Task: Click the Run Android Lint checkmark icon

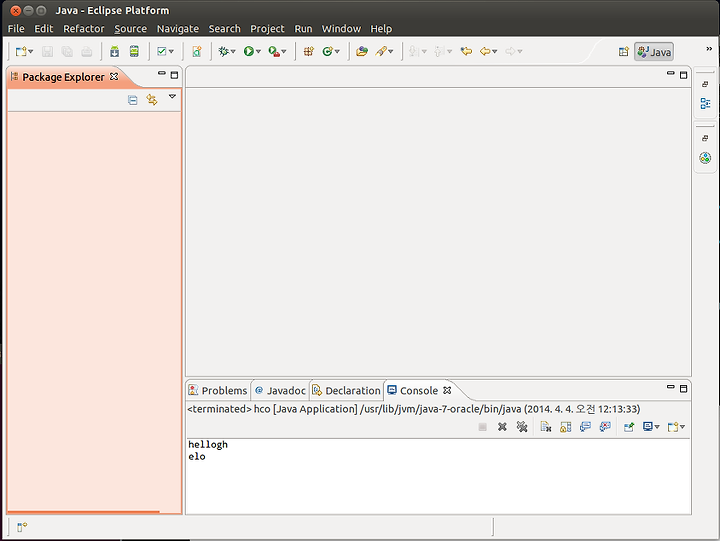Action: (x=161, y=51)
